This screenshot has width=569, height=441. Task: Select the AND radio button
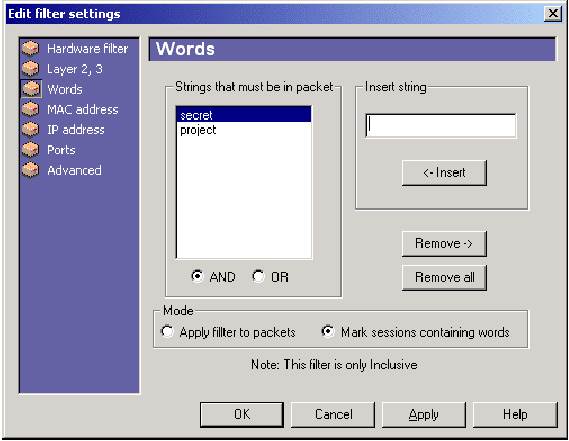[197, 276]
